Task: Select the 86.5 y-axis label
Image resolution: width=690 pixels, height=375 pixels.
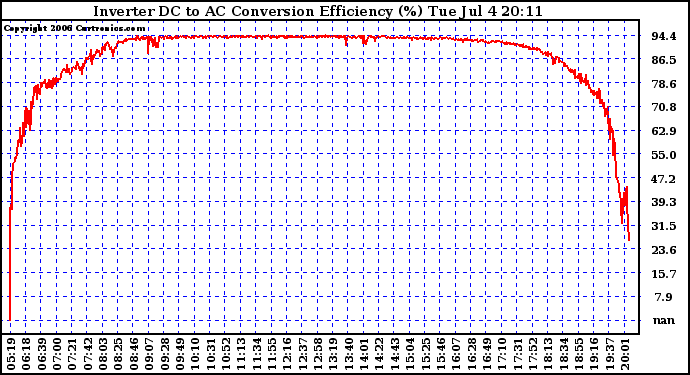Action: pos(664,60)
